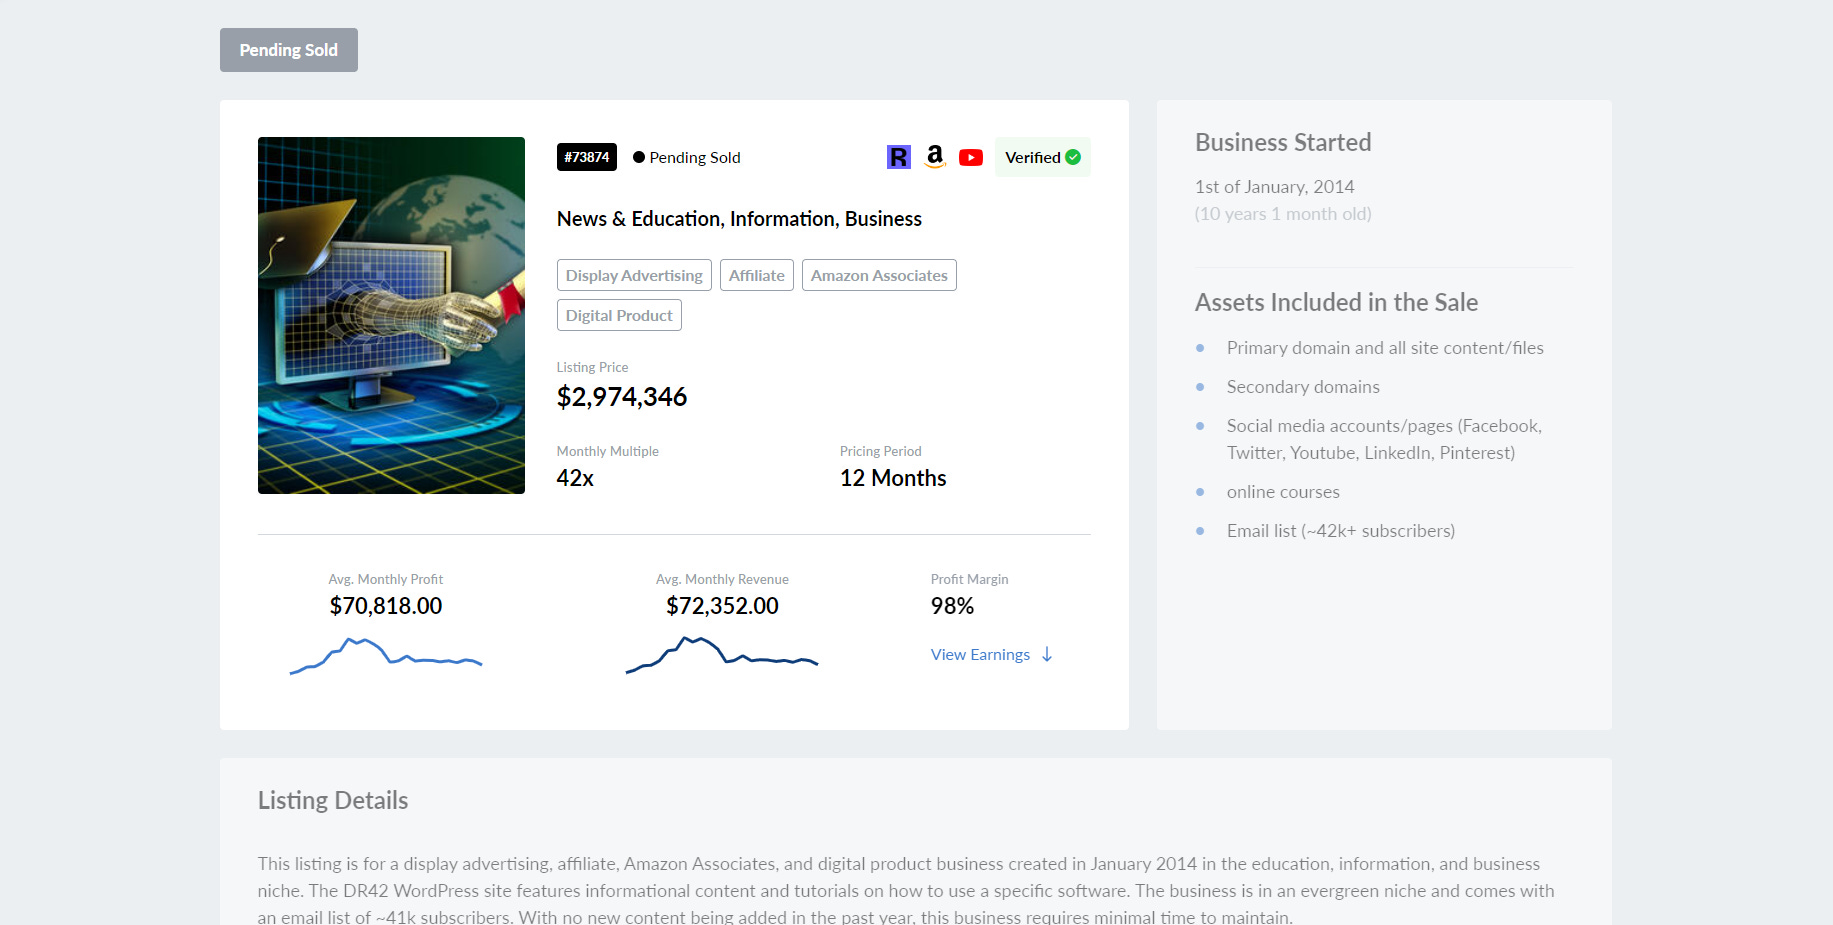
Task: Click the 98% profit margin value
Action: (952, 606)
